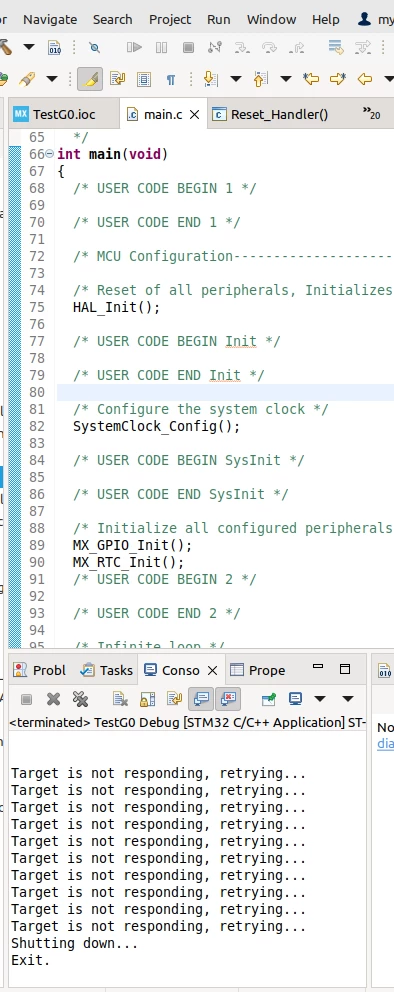This screenshot has width=394, height=992.
Task: Open the Help menu
Action: point(326,20)
